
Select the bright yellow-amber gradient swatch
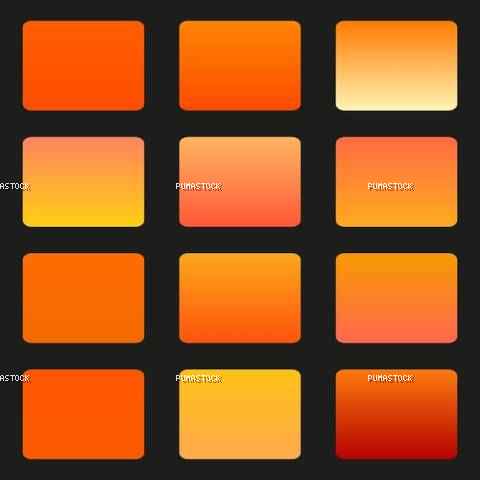(x=240, y=414)
